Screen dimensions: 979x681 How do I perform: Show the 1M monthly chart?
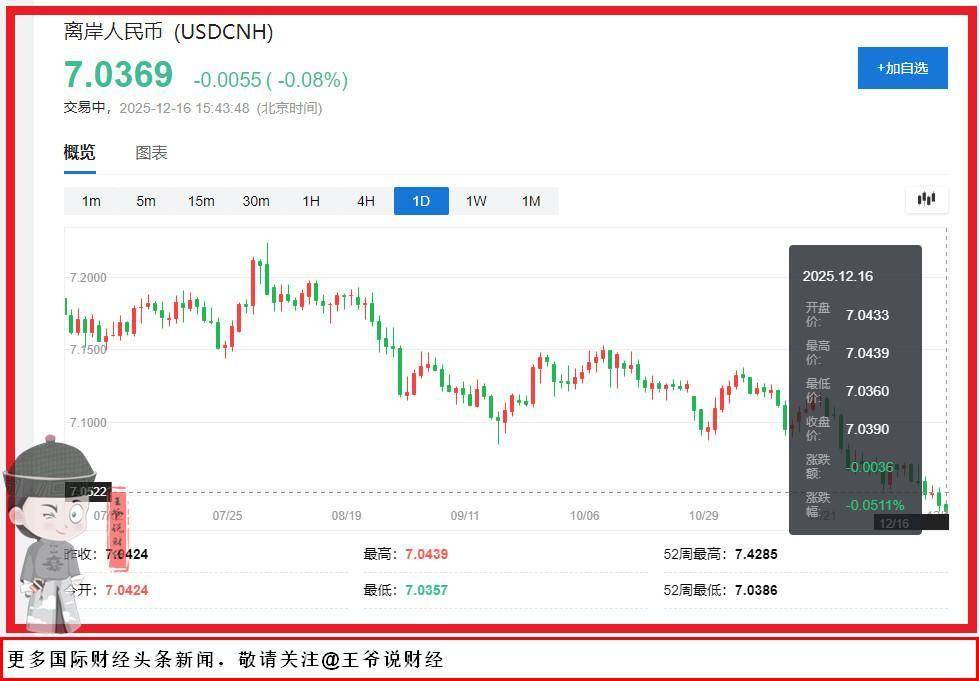[x=531, y=201]
